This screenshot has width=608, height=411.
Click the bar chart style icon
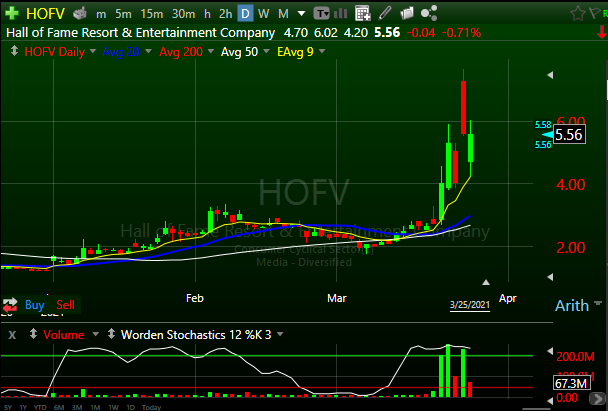(340, 14)
